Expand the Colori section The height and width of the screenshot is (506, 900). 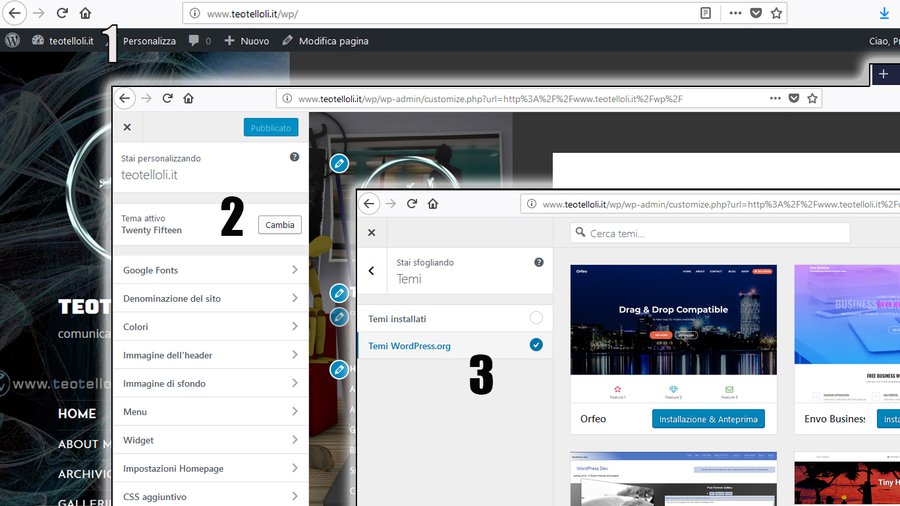click(210, 326)
